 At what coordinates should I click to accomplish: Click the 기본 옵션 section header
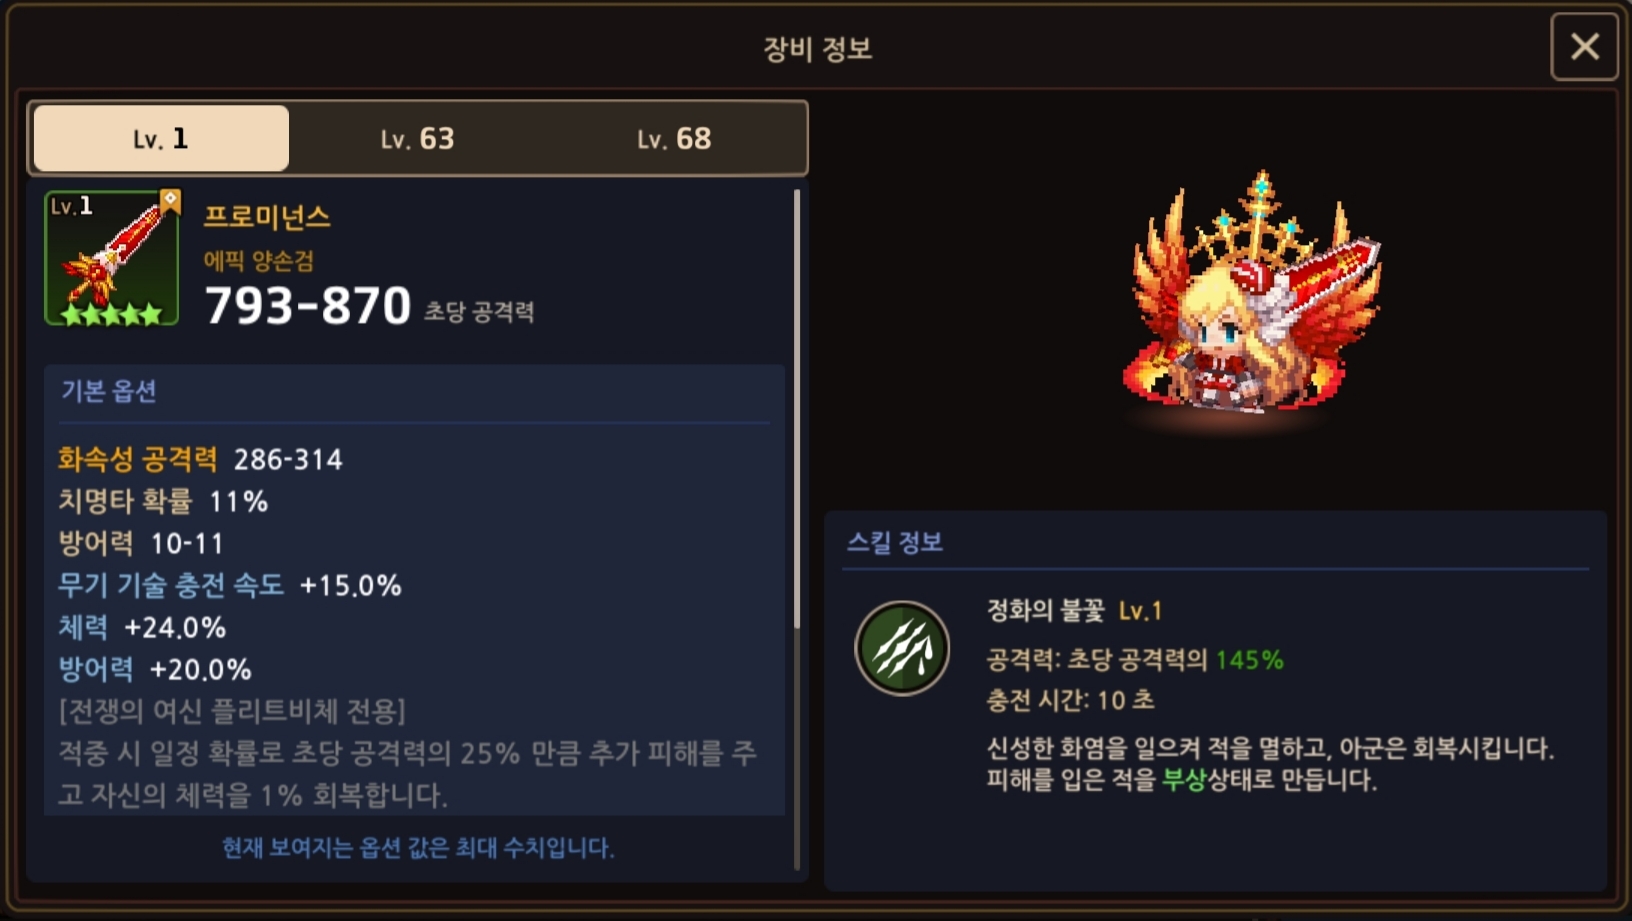108,391
